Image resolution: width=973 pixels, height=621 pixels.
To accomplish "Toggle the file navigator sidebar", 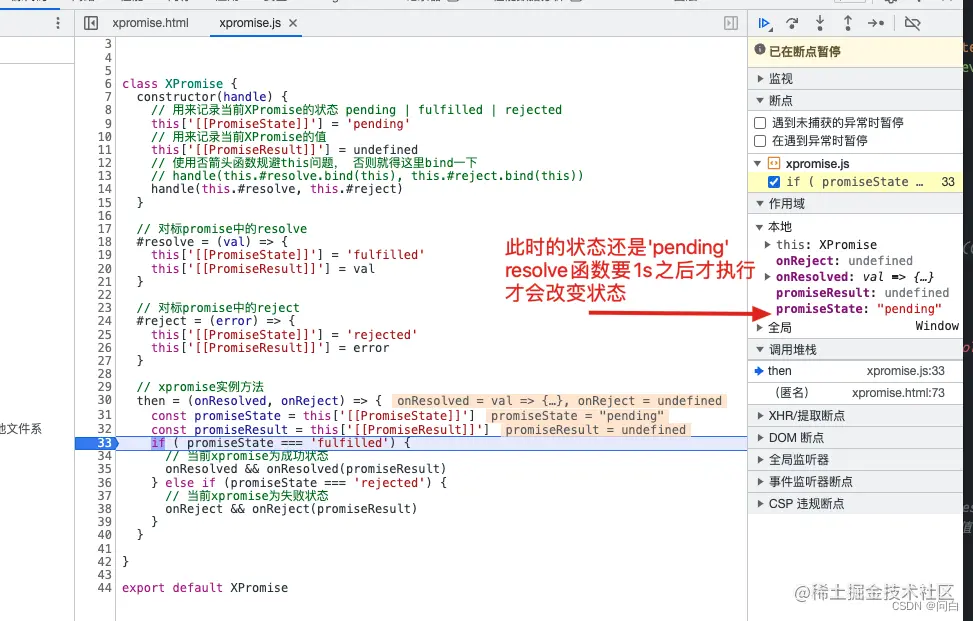I will tap(91, 23).
